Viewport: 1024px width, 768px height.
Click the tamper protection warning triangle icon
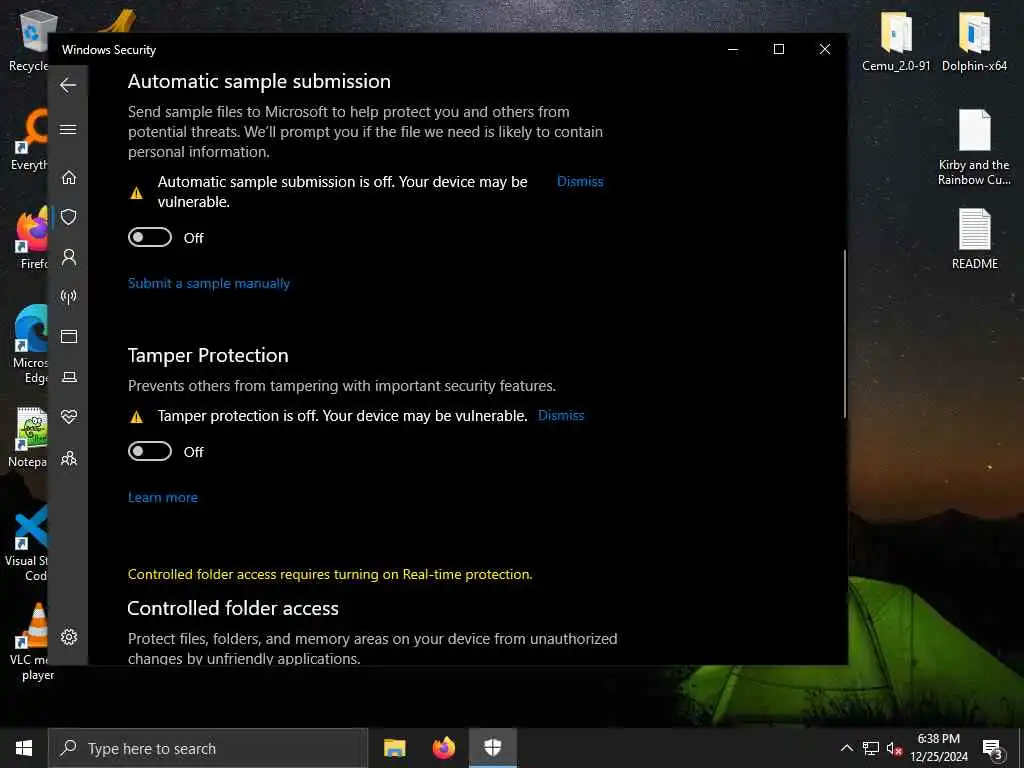tap(136, 417)
